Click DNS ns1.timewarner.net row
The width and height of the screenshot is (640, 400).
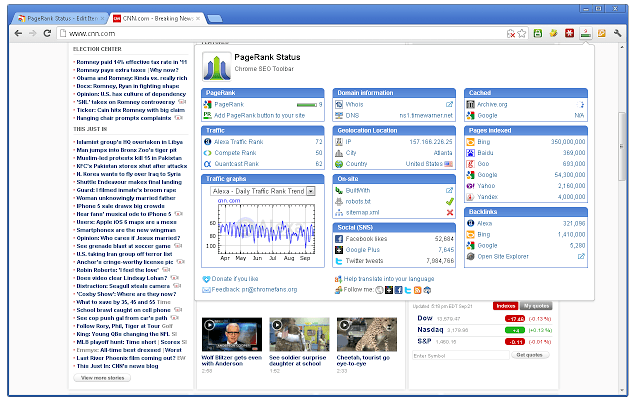394,116
